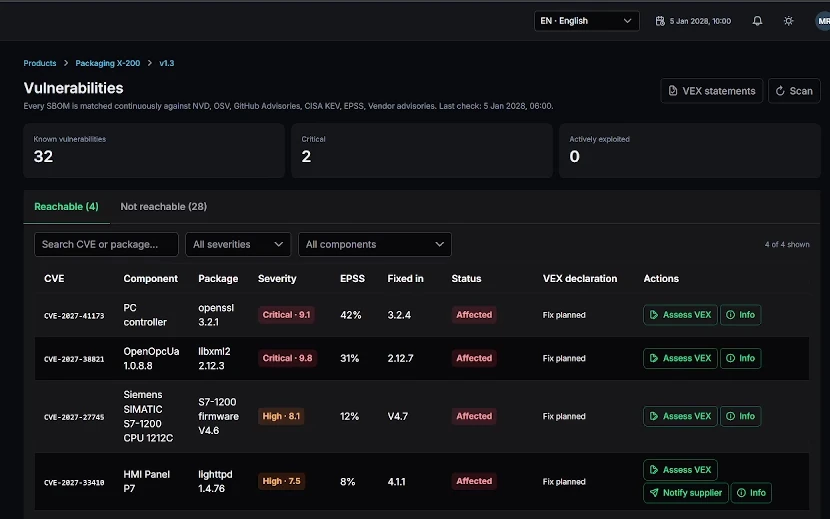Image resolution: width=830 pixels, height=519 pixels.
Task: Focus the Search CVE or package field
Action: coord(106,244)
